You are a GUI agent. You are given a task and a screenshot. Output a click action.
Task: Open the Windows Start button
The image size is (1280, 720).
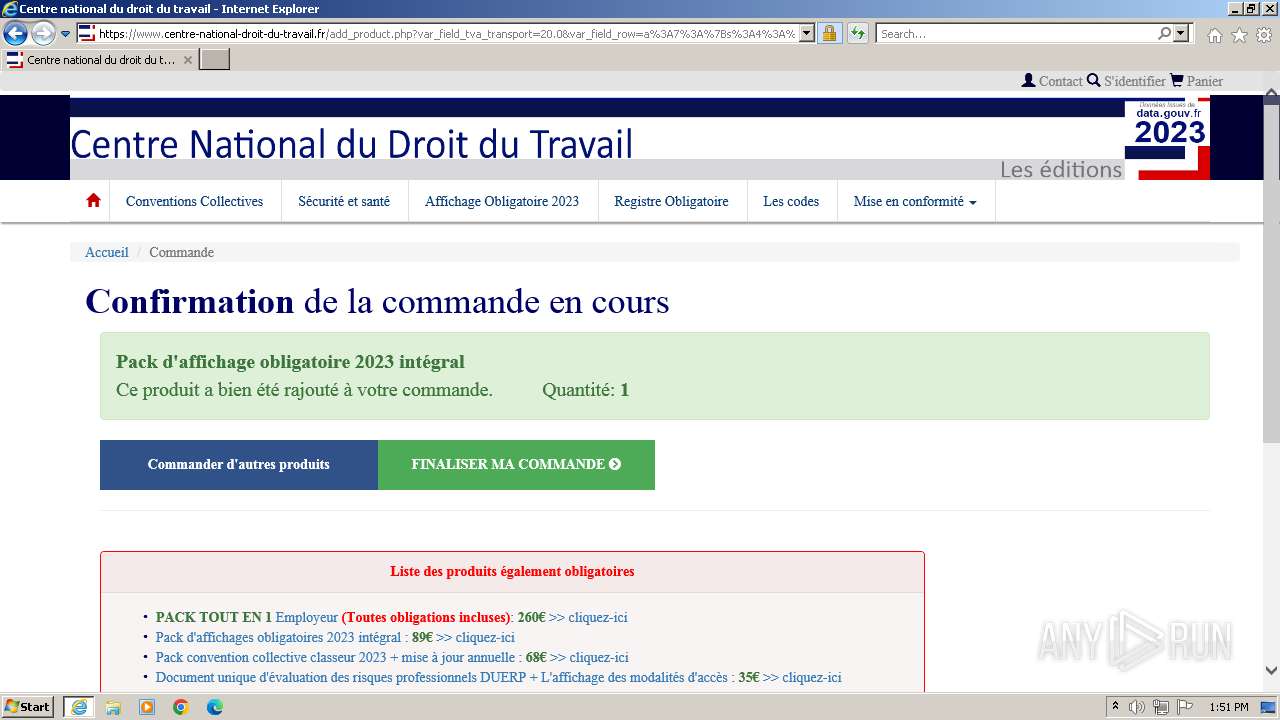click(x=29, y=707)
